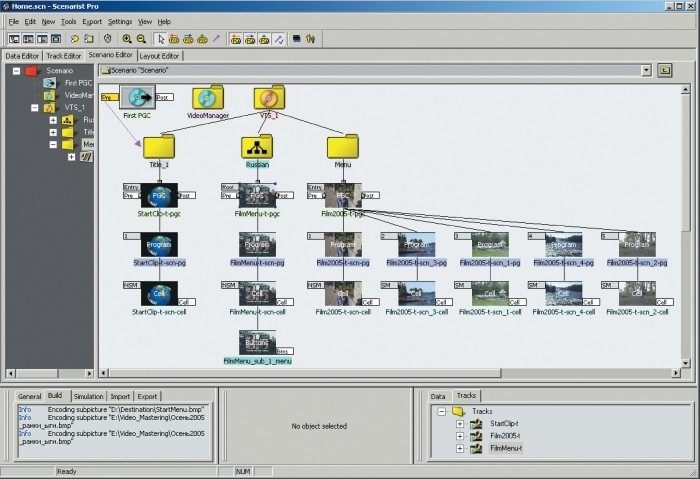This screenshot has height=479, width=700.
Task: Click the Zoom Out magnifier icon
Action: click(141, 39)
